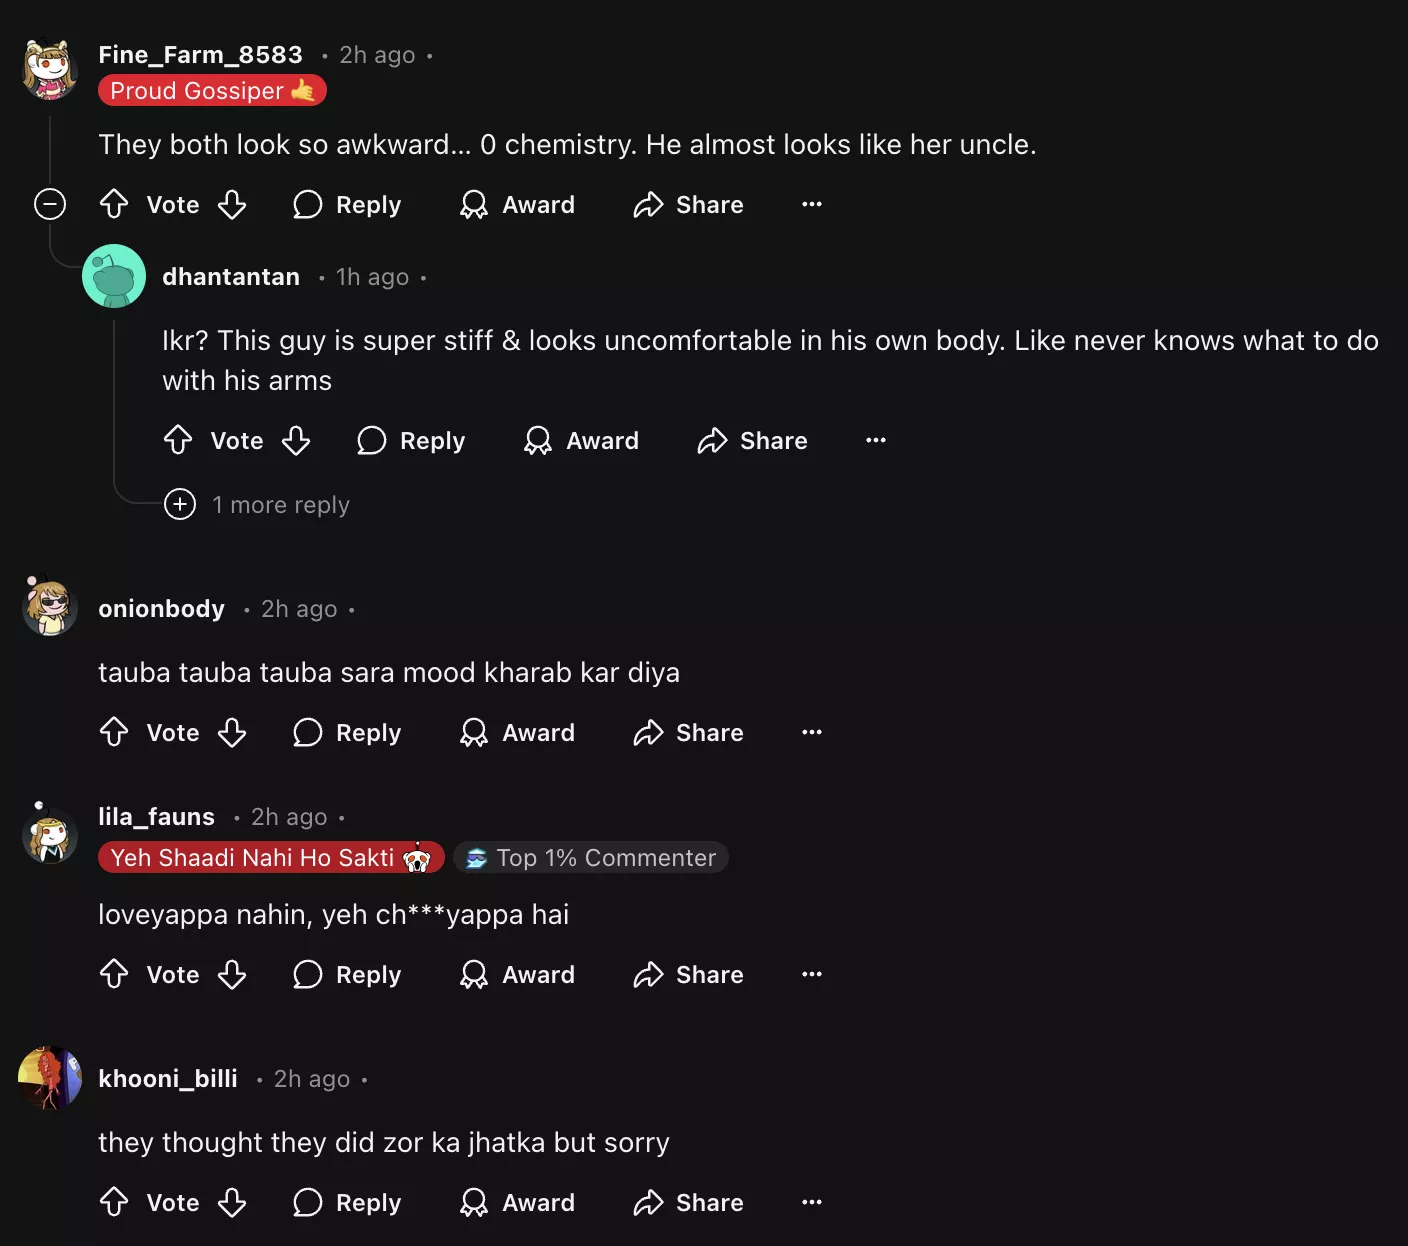Open more options on dhantantan's reply
The height and width of the screenshot is (1246, 1408).
click(x=876, y=441)
